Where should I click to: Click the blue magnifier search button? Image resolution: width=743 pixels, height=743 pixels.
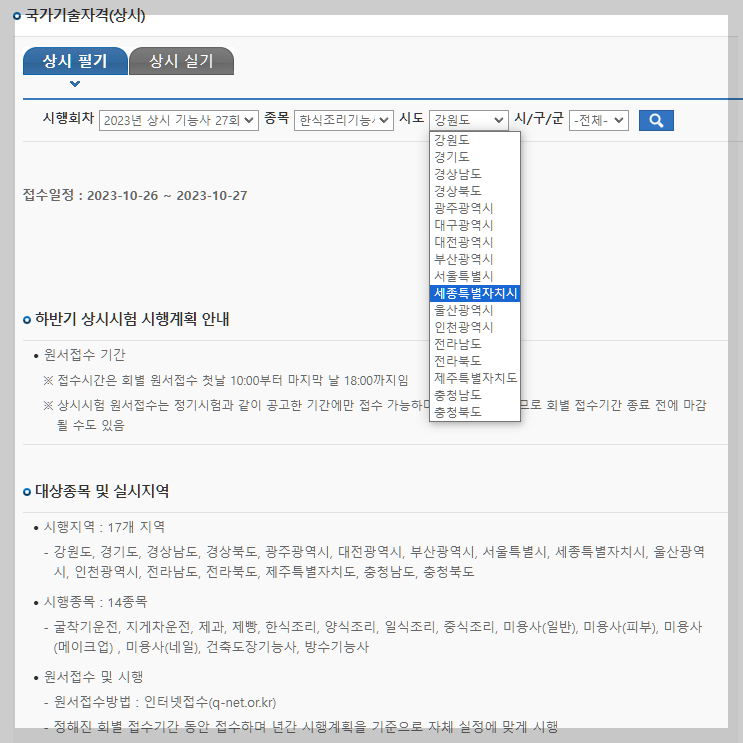656,120
